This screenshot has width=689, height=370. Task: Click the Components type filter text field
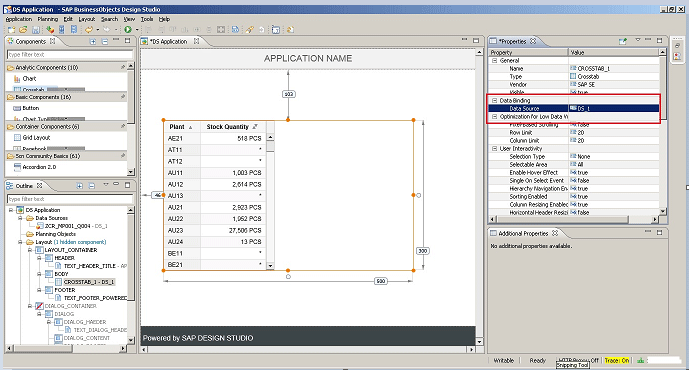pos(70,54)
